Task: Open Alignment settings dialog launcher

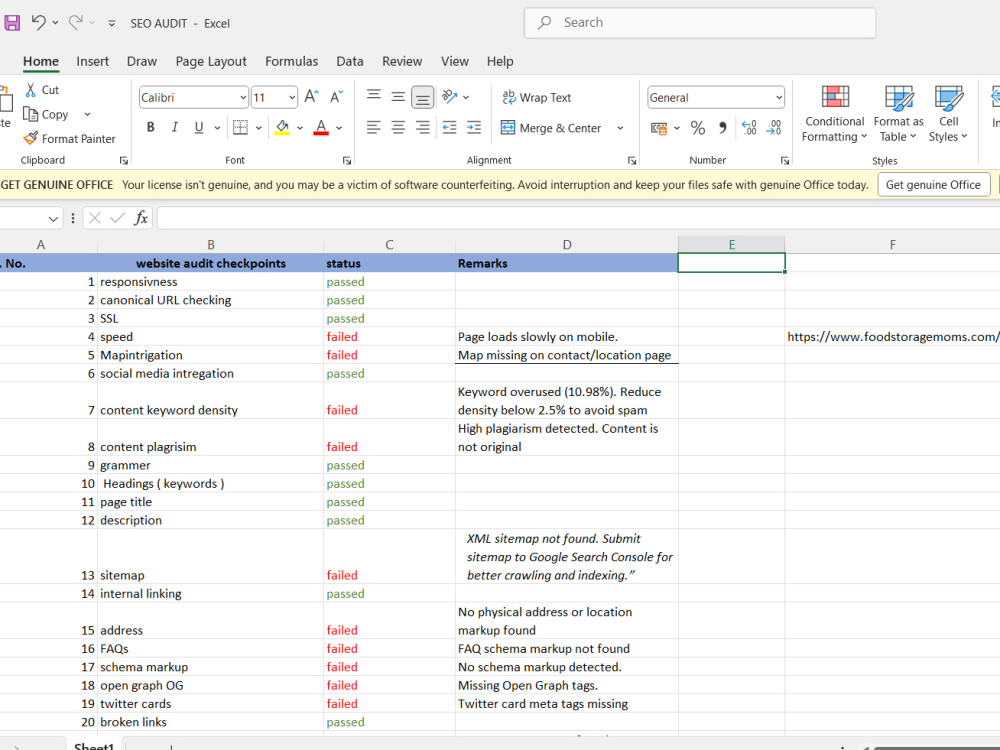Action: (632, 161)
